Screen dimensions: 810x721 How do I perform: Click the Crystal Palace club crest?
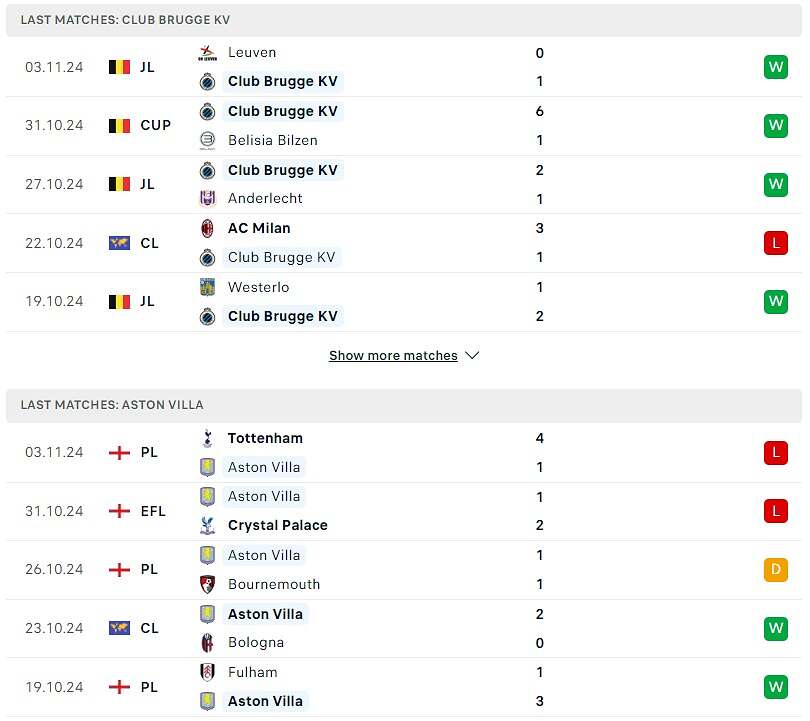point(207,525)
